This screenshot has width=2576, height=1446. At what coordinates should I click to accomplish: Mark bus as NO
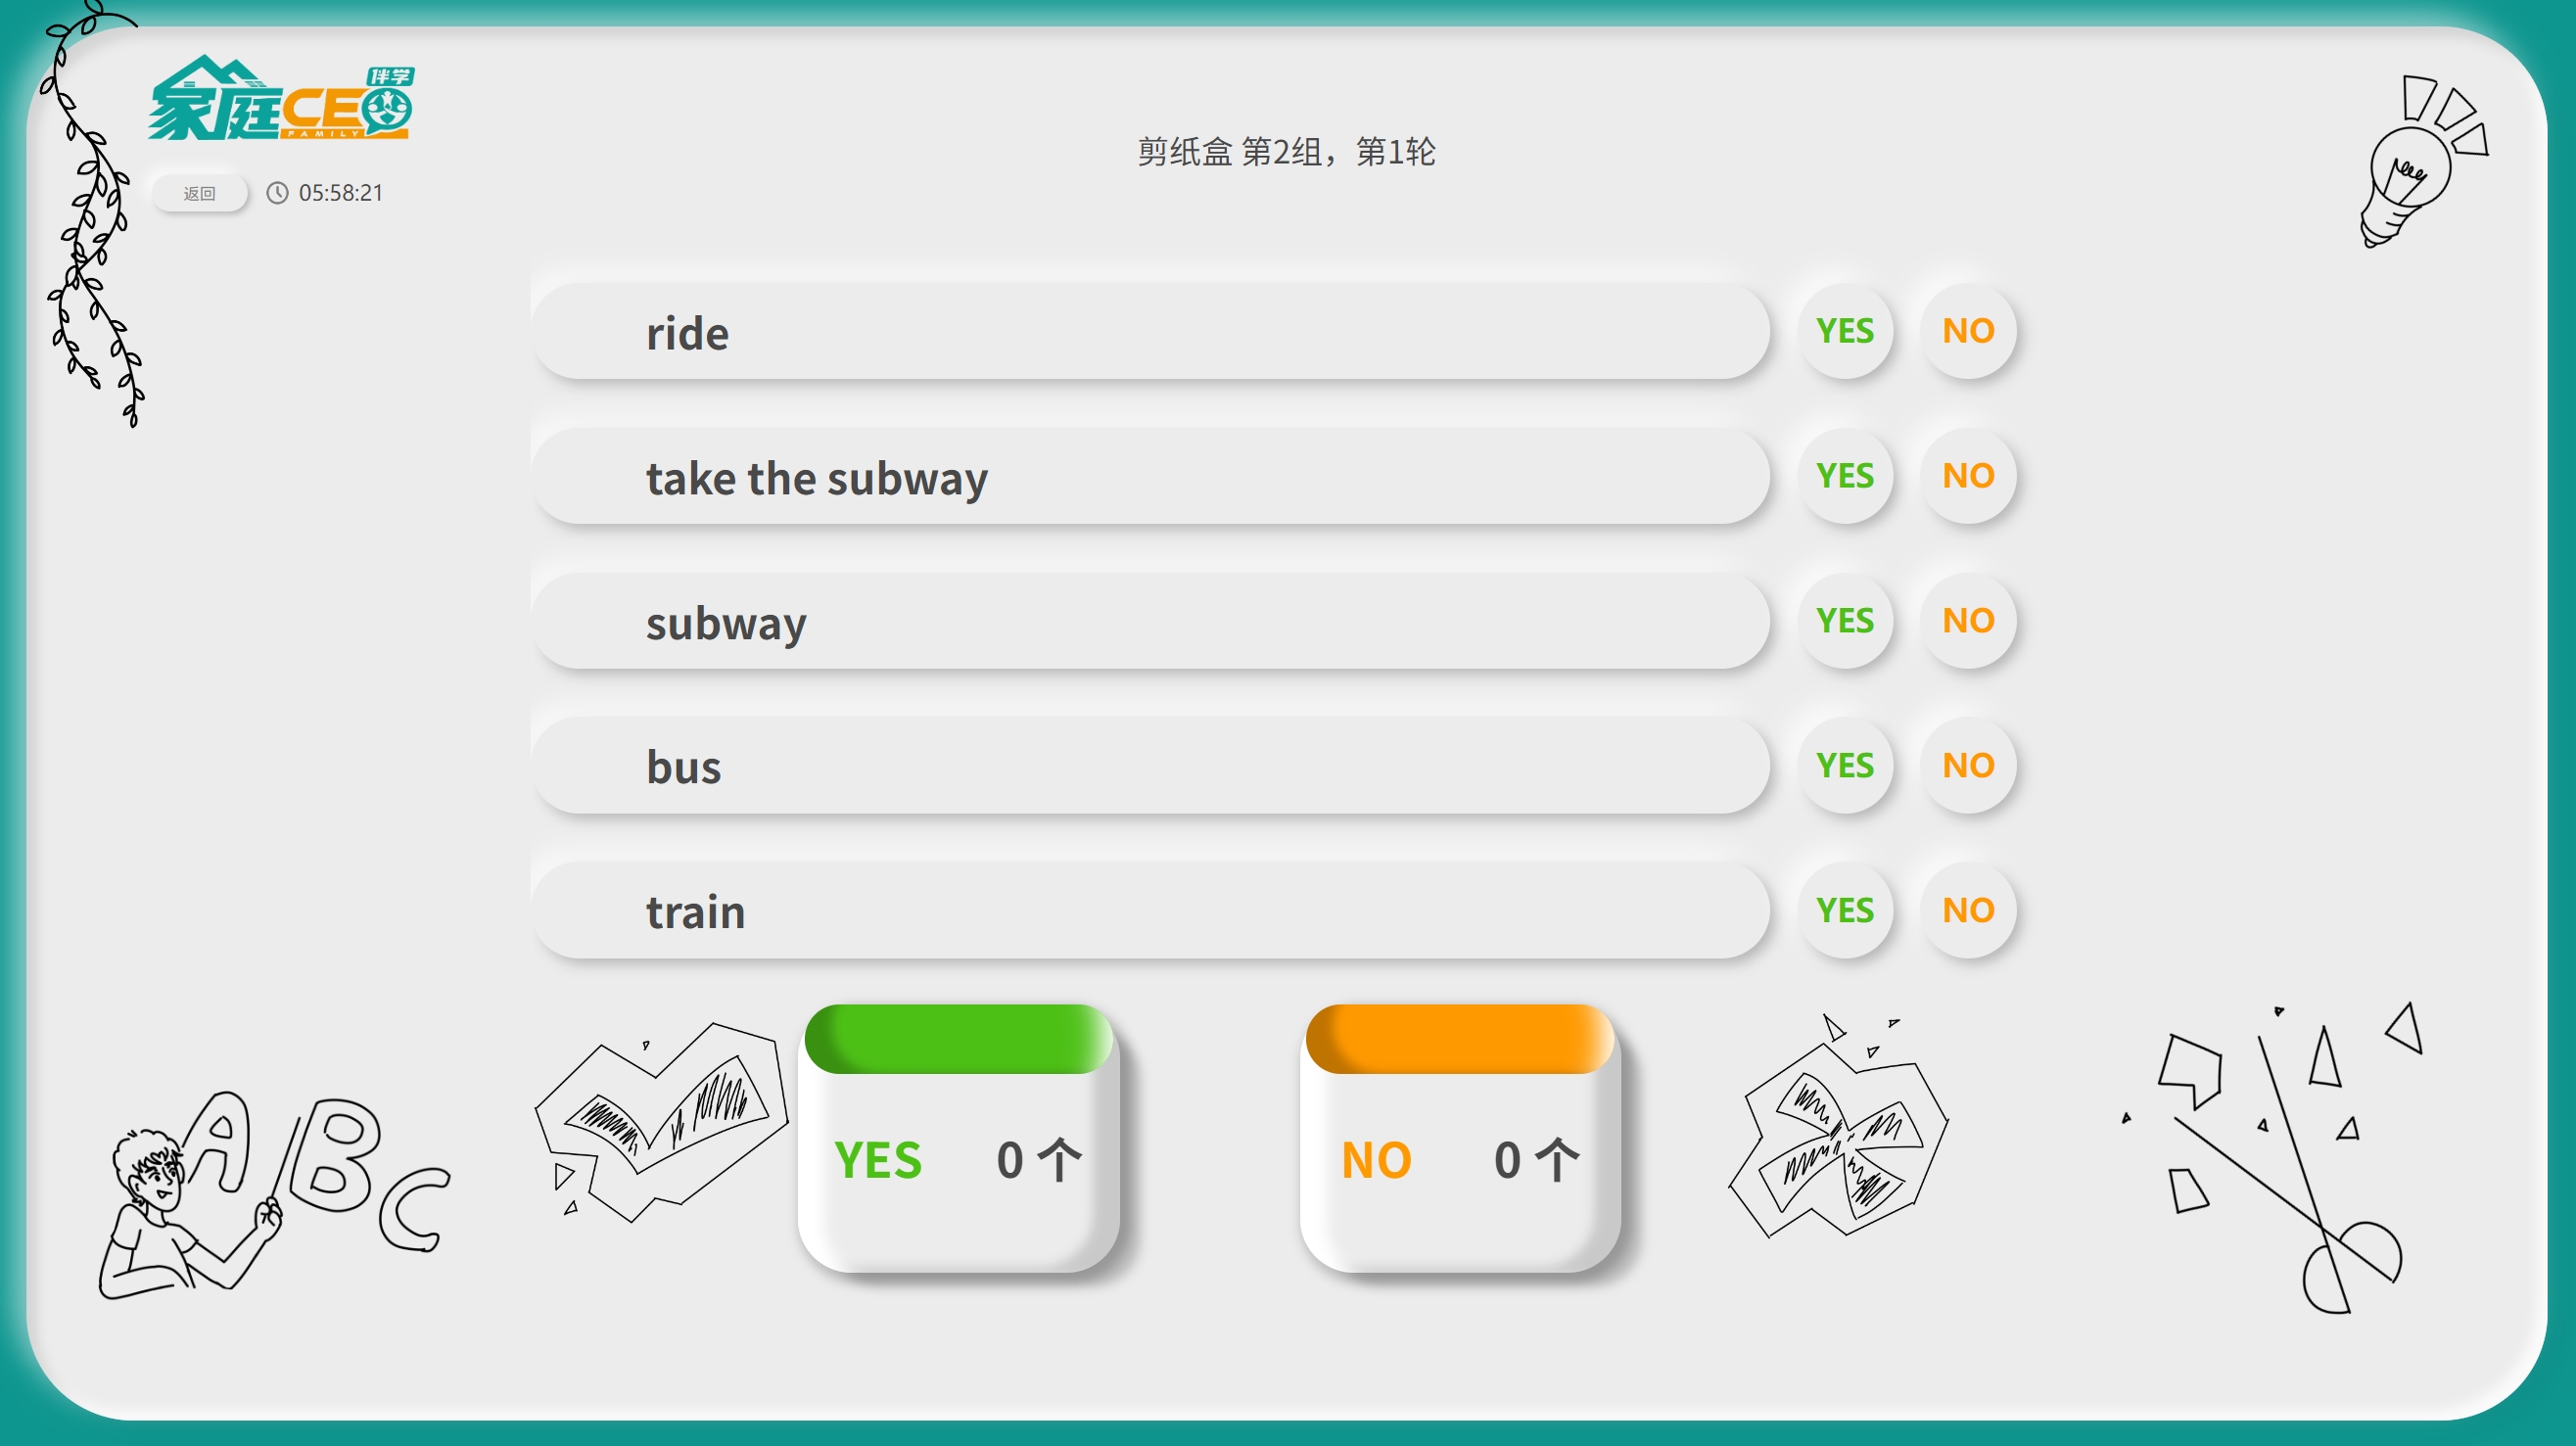pos(1968,766)
